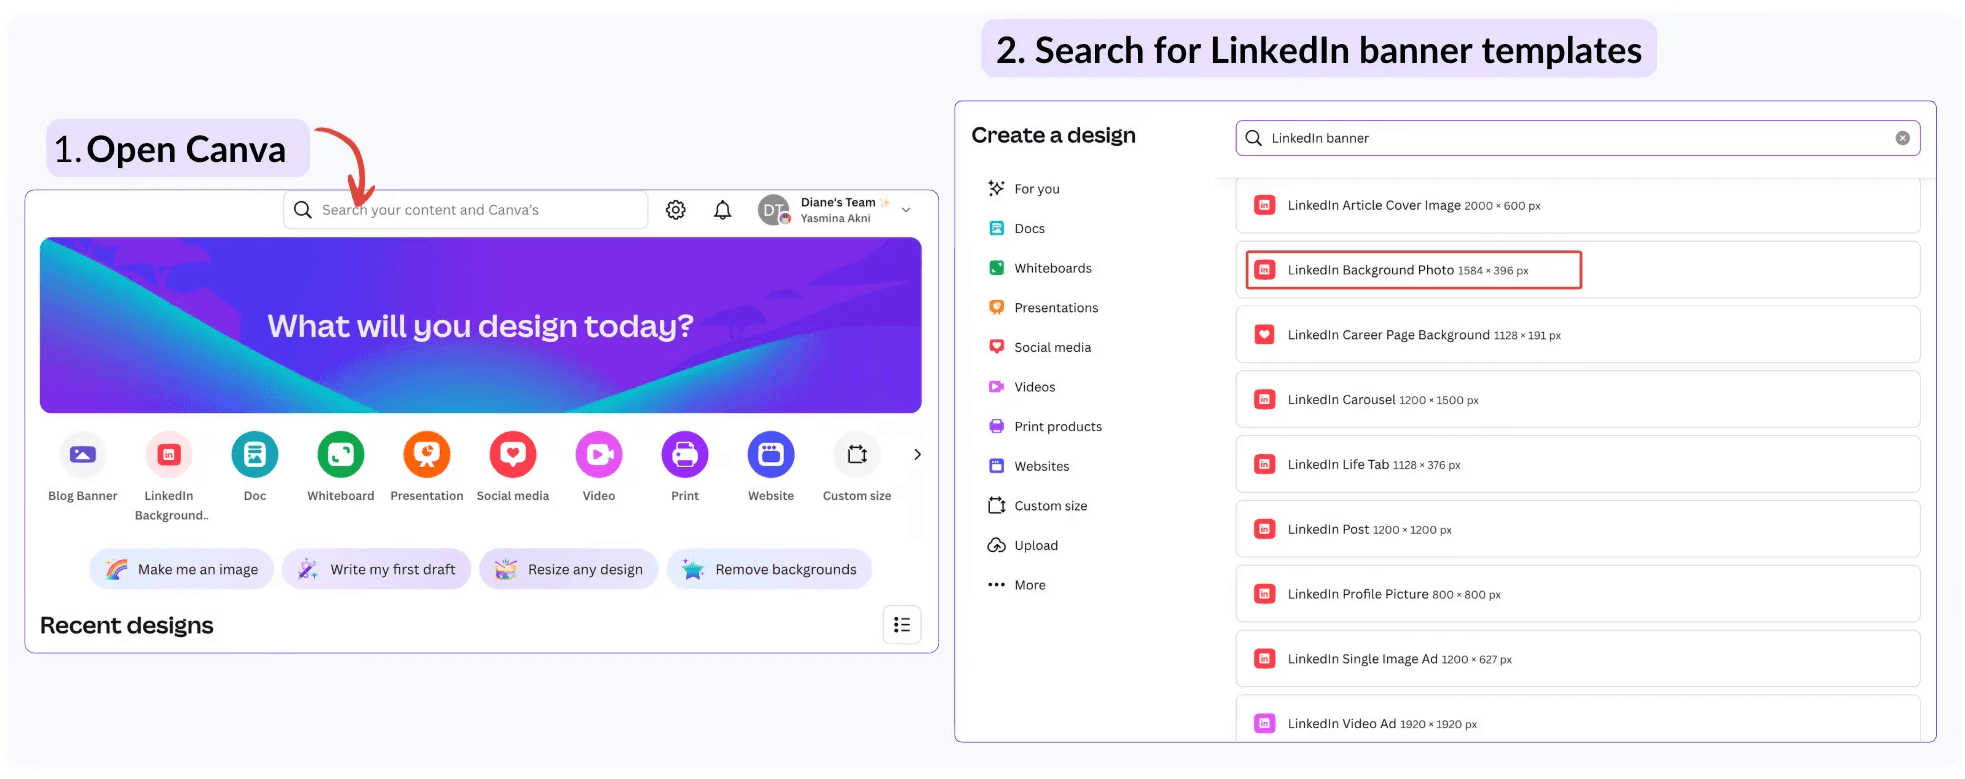Show more design types with right chevron
Screen dimensions: 1965x779
(917, 455)
